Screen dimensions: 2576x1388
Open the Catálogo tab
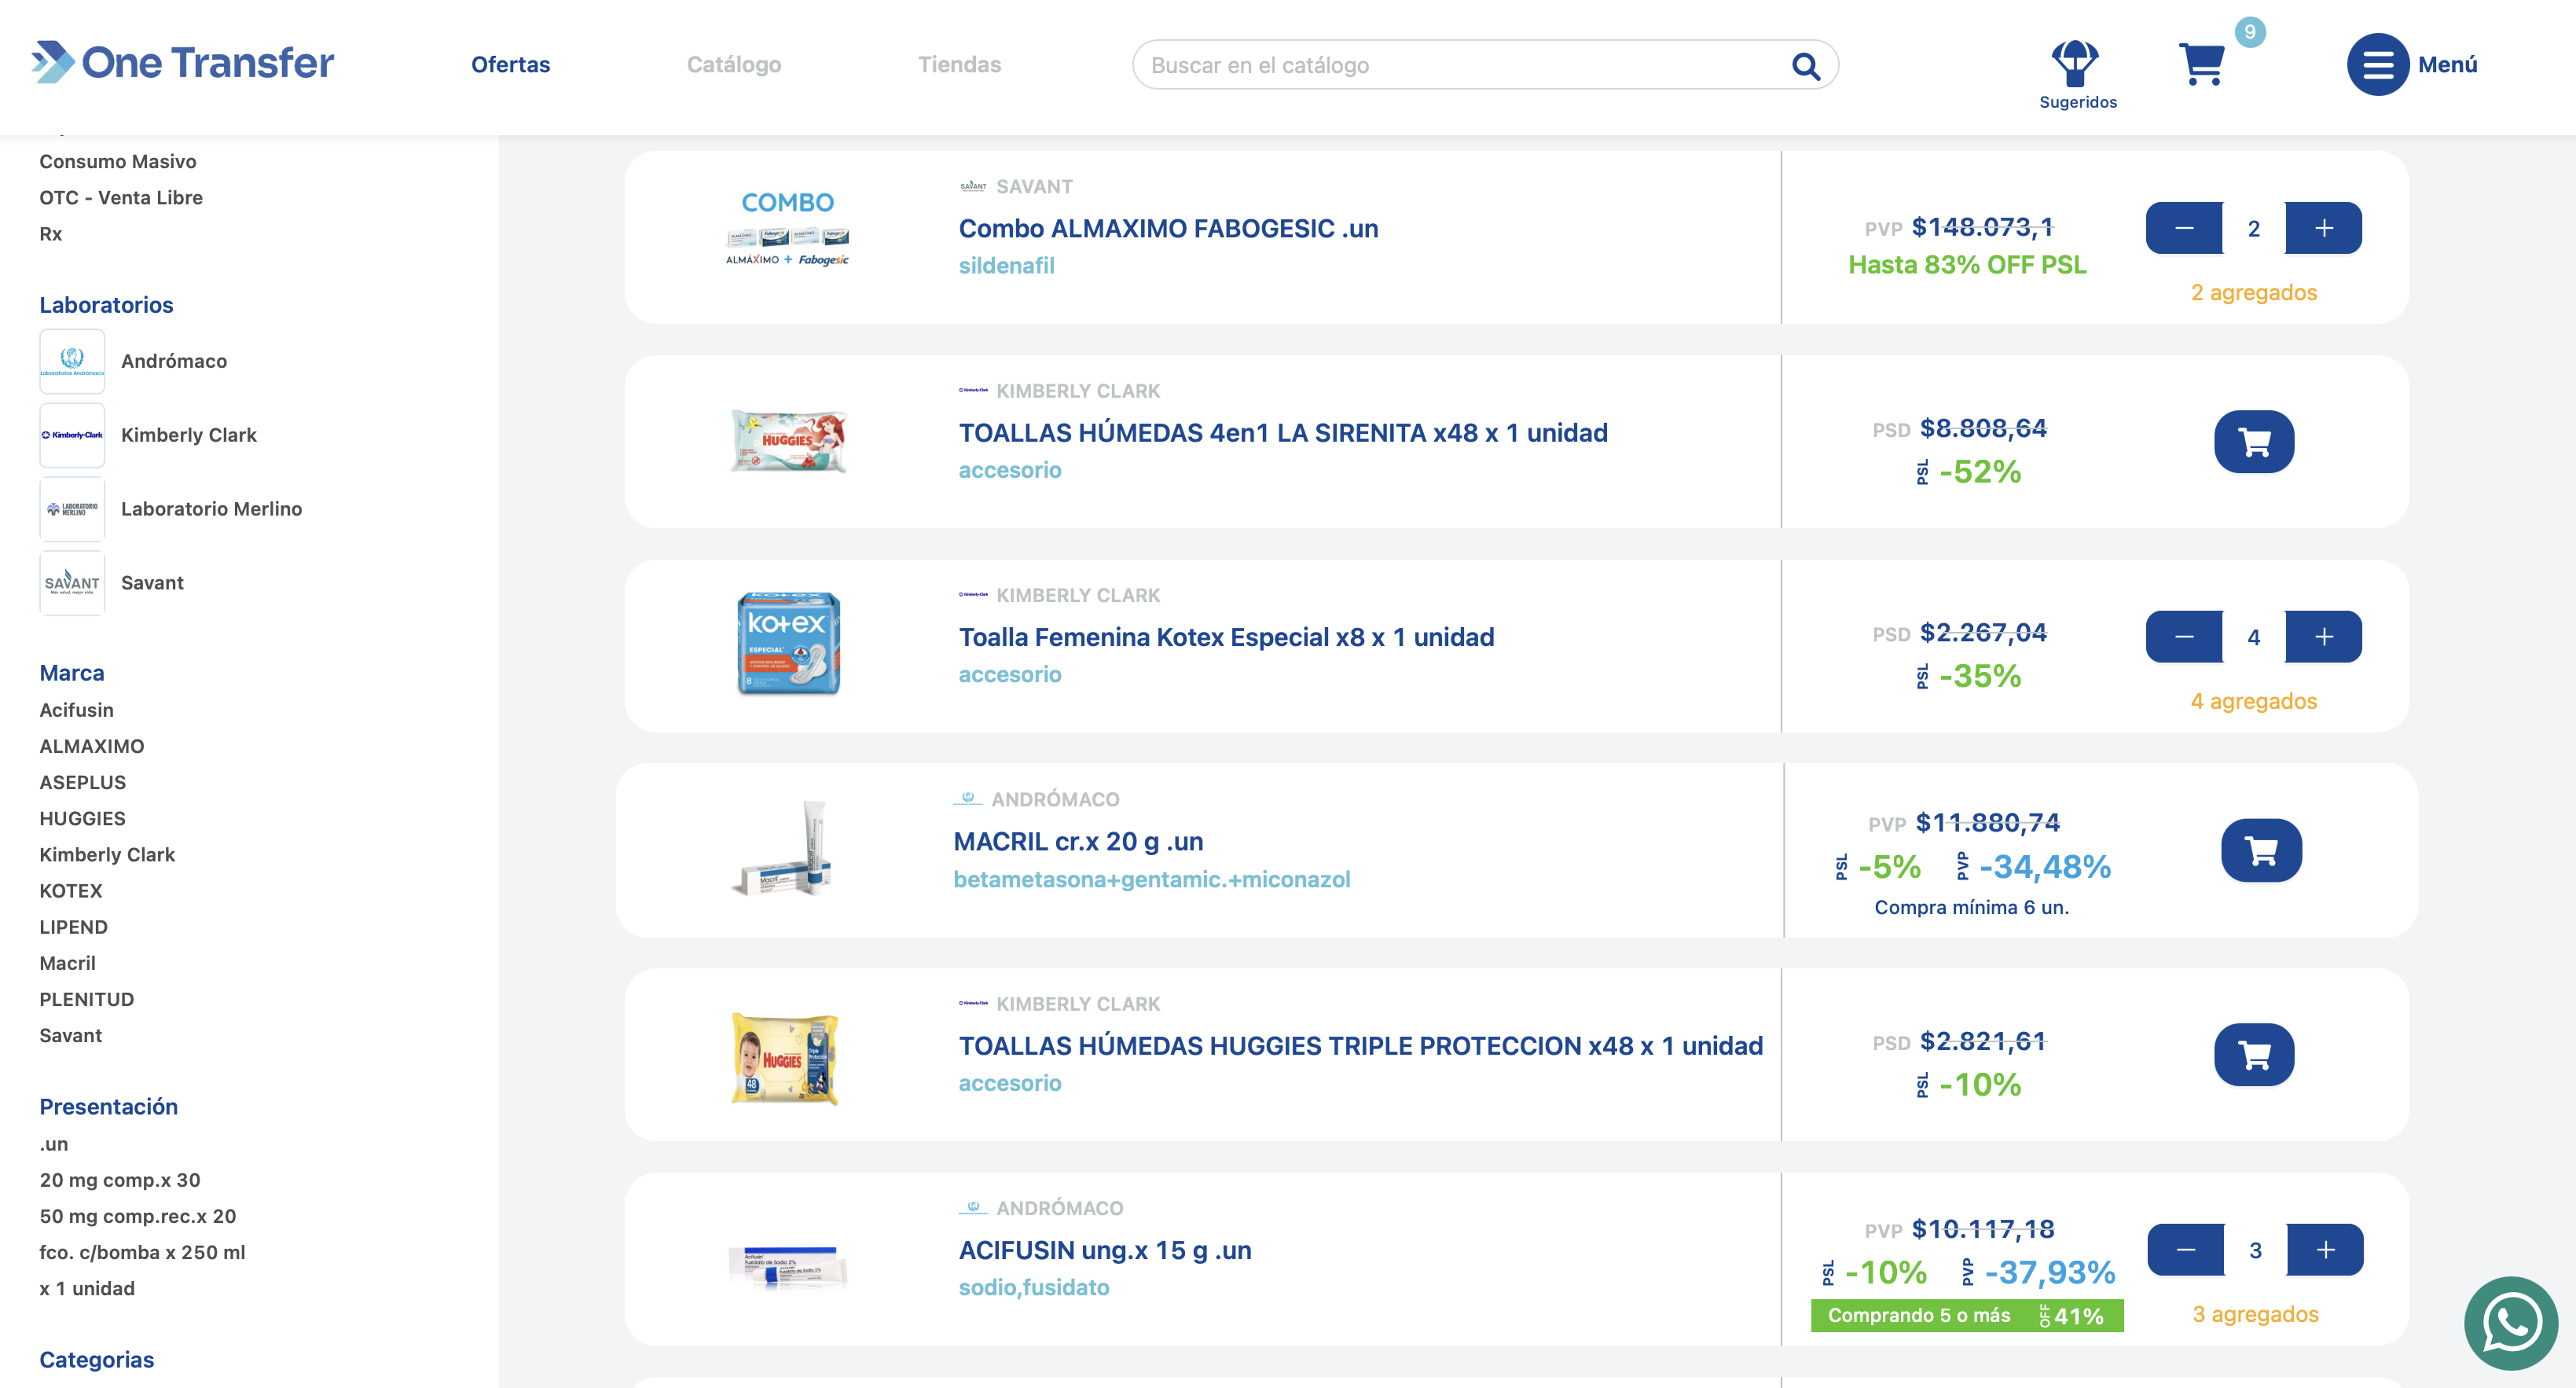pyautogui.click(x=734, y=64)
